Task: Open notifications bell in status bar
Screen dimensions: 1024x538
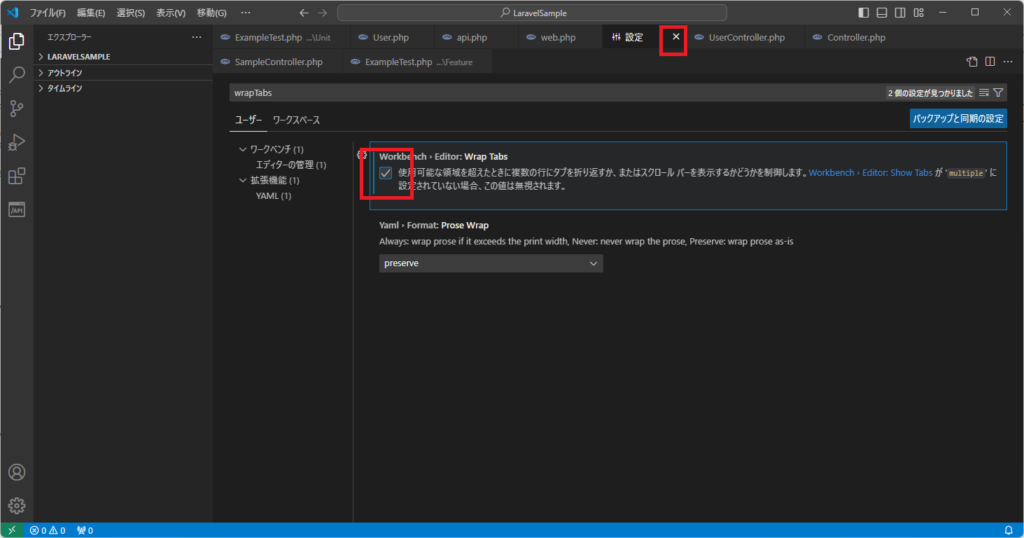Action: coord(1008,530)
